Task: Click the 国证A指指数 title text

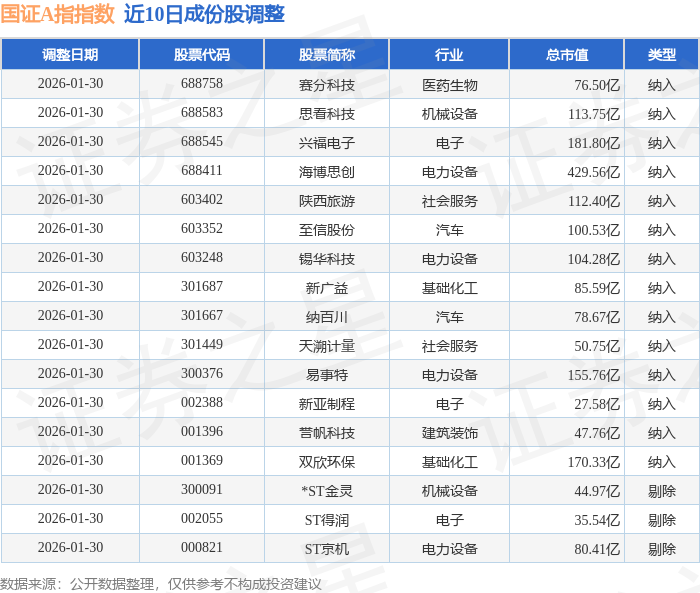Action: tap(58, 14)
